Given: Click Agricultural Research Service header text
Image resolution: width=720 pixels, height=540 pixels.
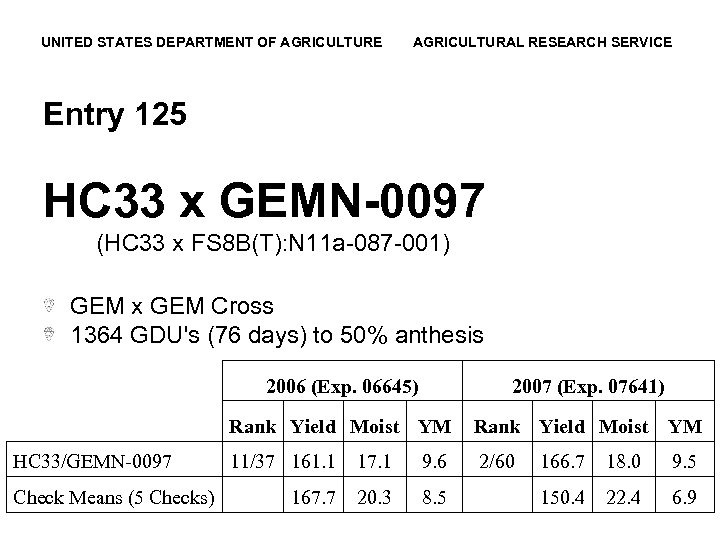Looking at the screenshot, I should [542, 42].
